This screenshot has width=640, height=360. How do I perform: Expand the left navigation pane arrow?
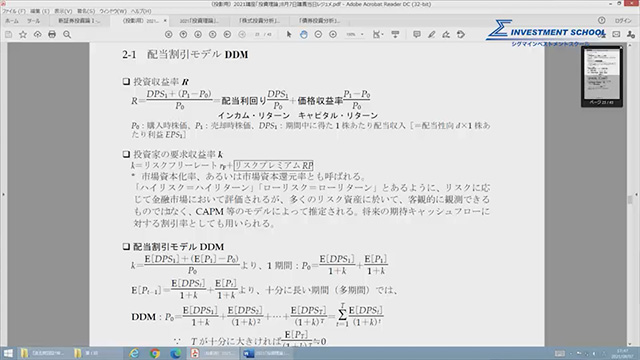pyautogui.click(x=3, y=195)
